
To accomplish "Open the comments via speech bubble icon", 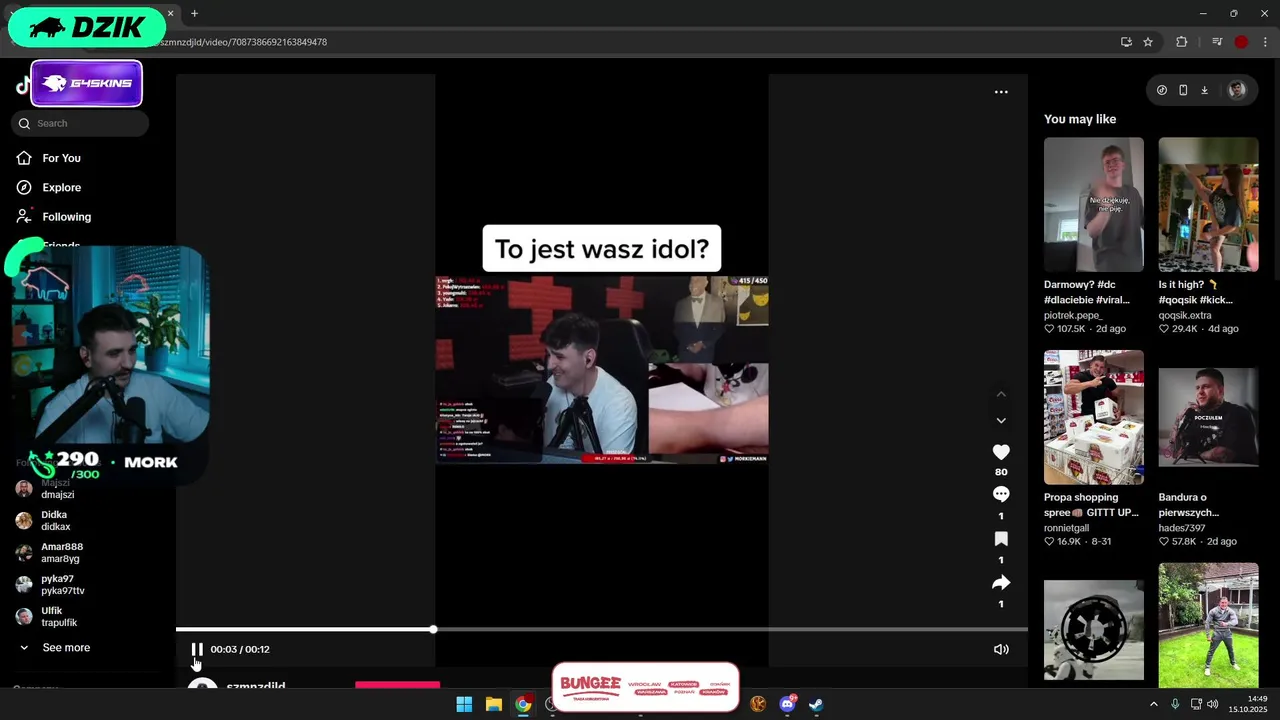I will click(x=1001, y=494).
